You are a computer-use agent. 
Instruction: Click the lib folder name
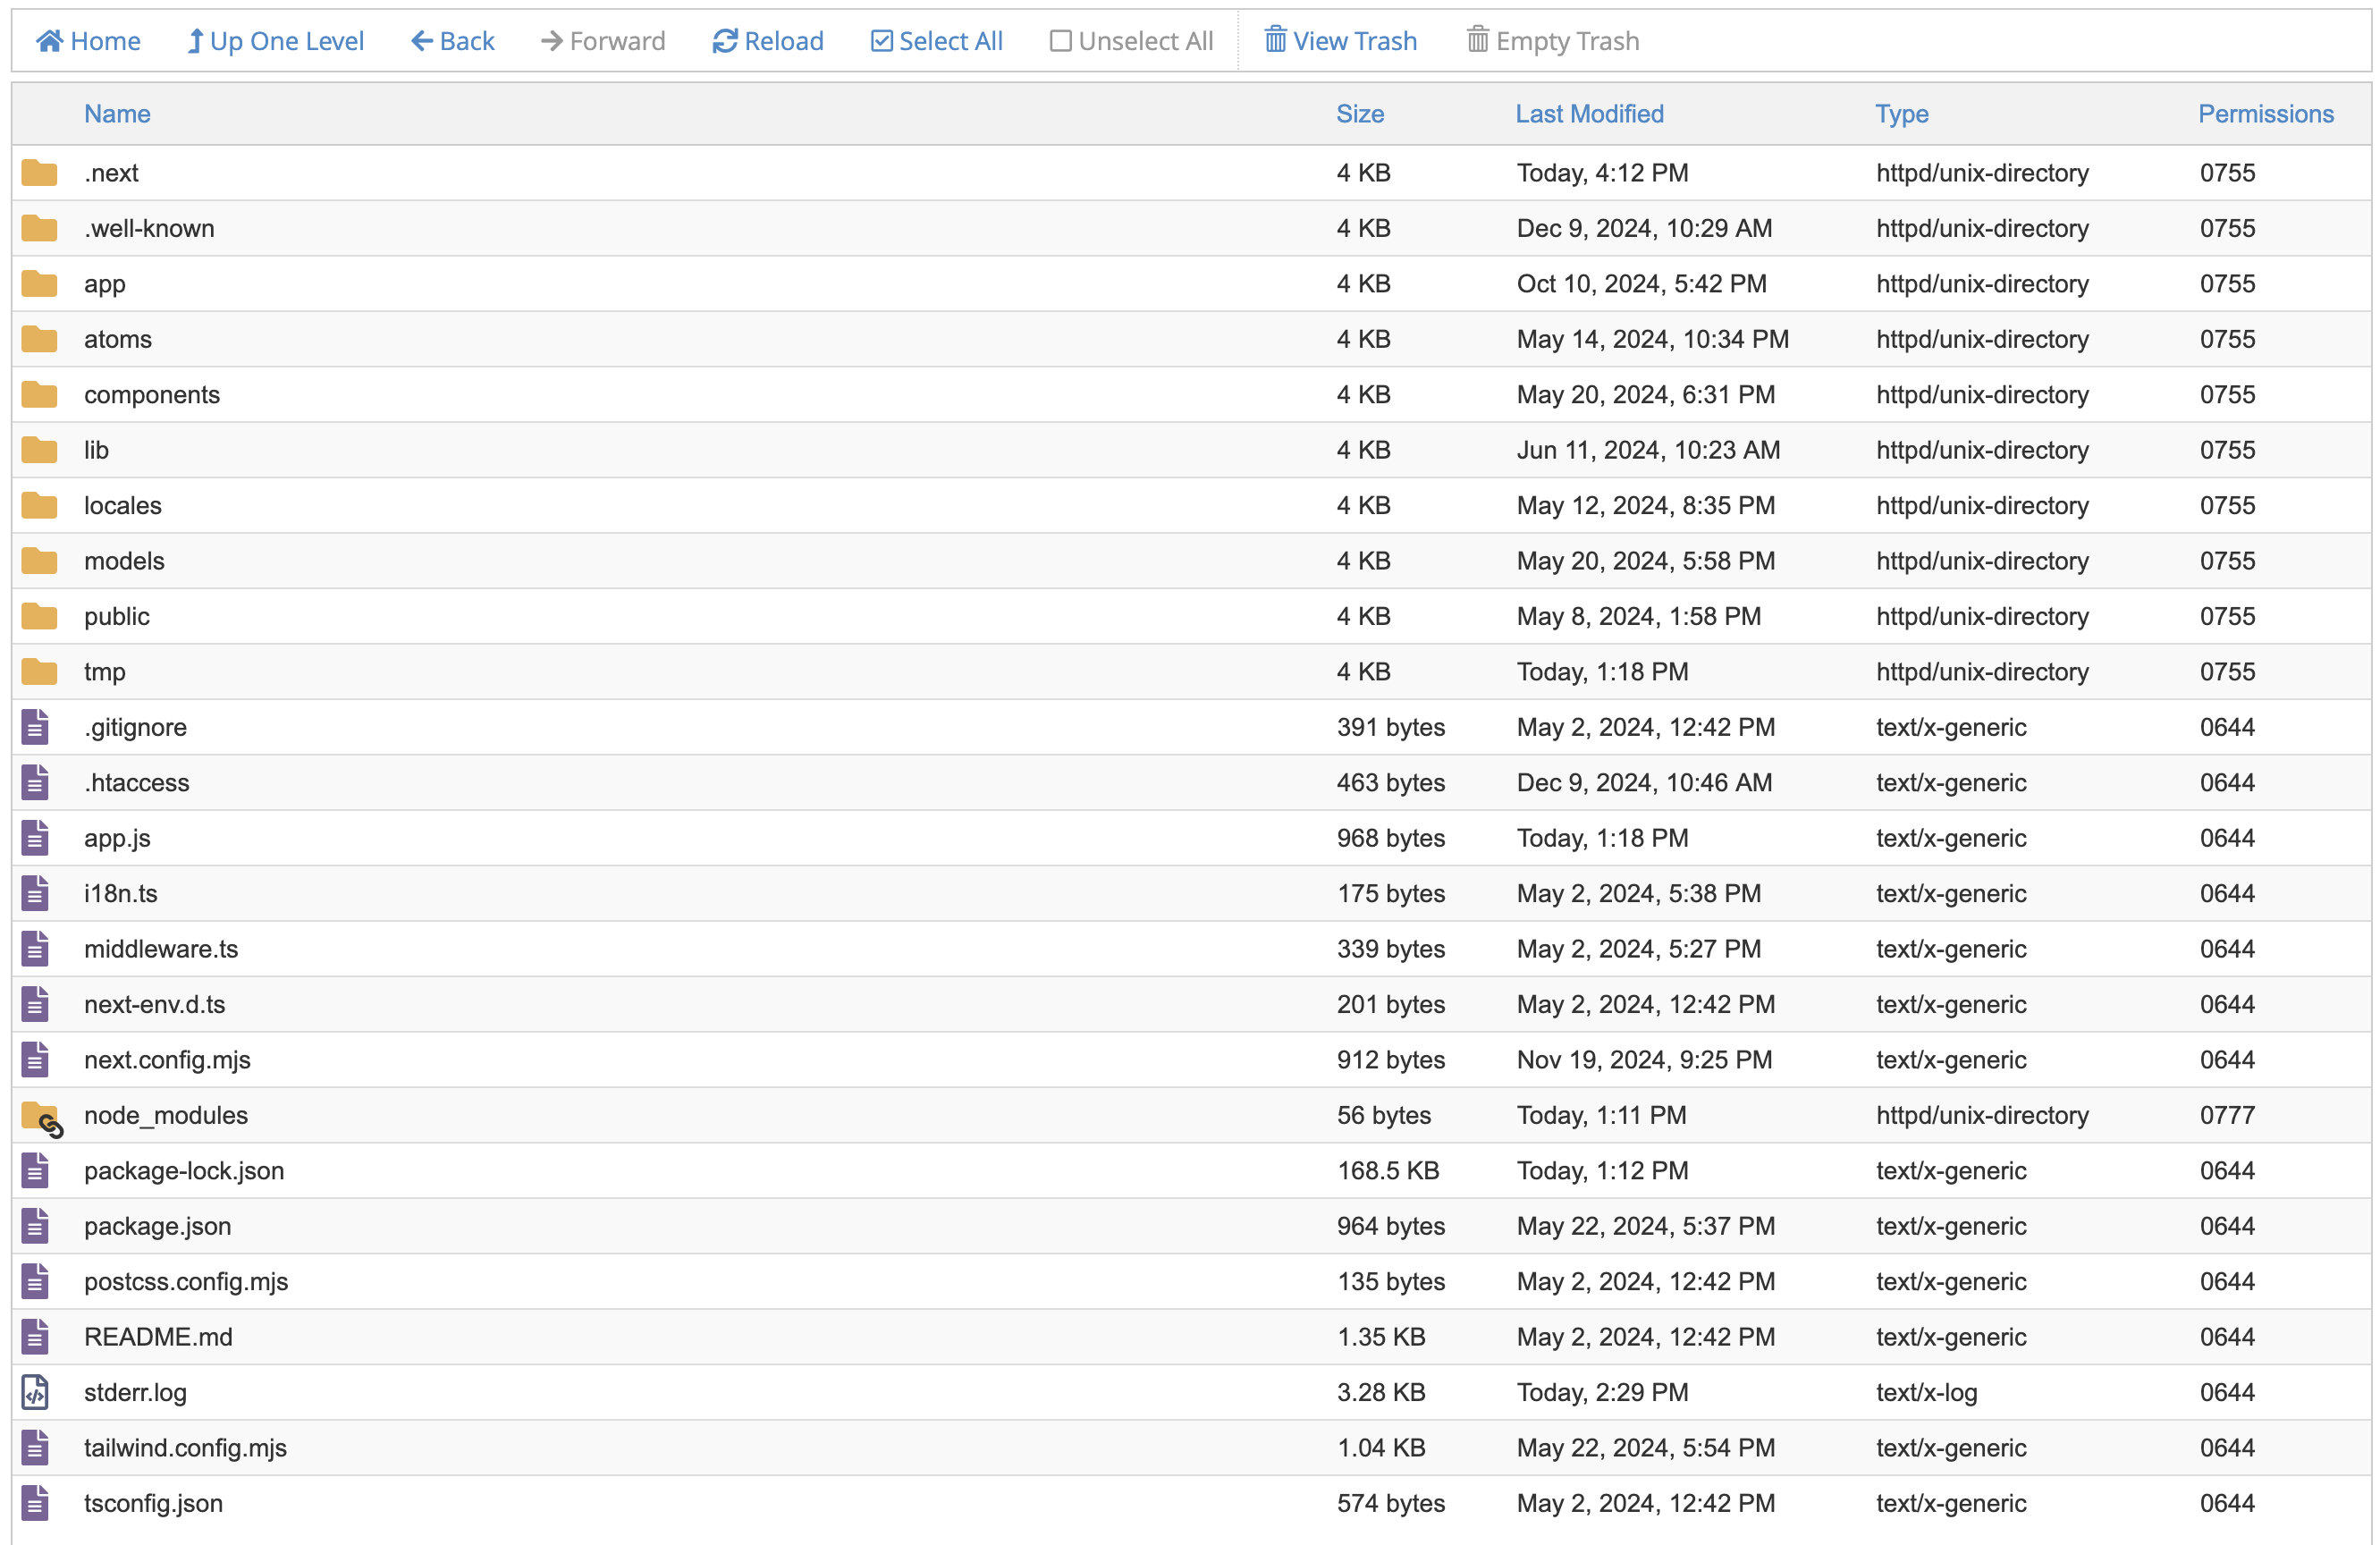[x=96, y=450]
